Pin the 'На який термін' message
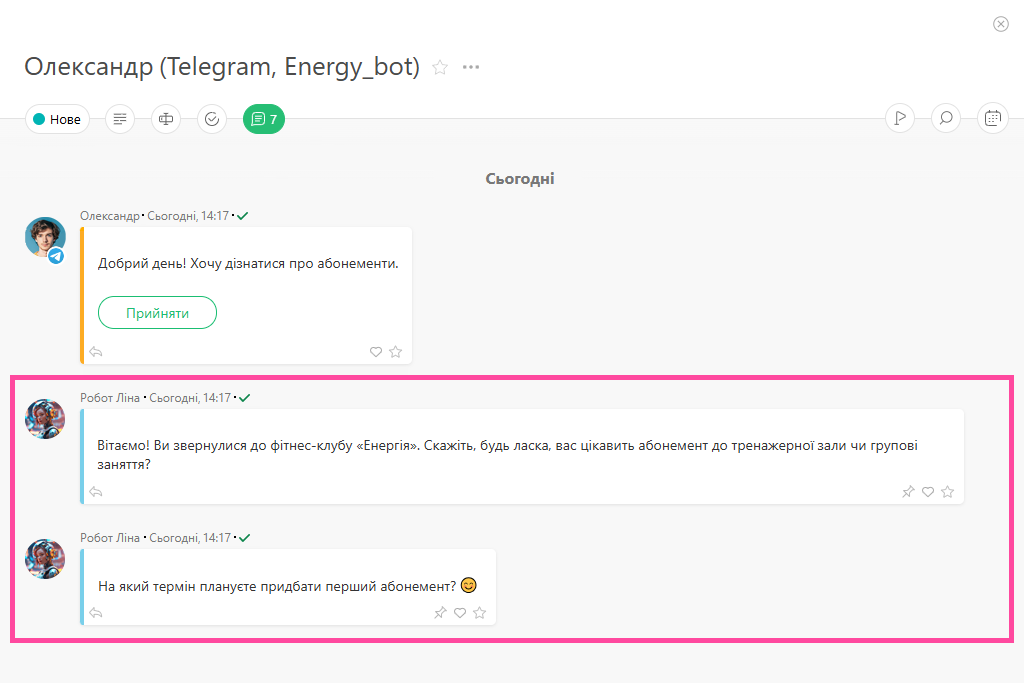This screenshot has height=683, width=1024. (440, 613)
